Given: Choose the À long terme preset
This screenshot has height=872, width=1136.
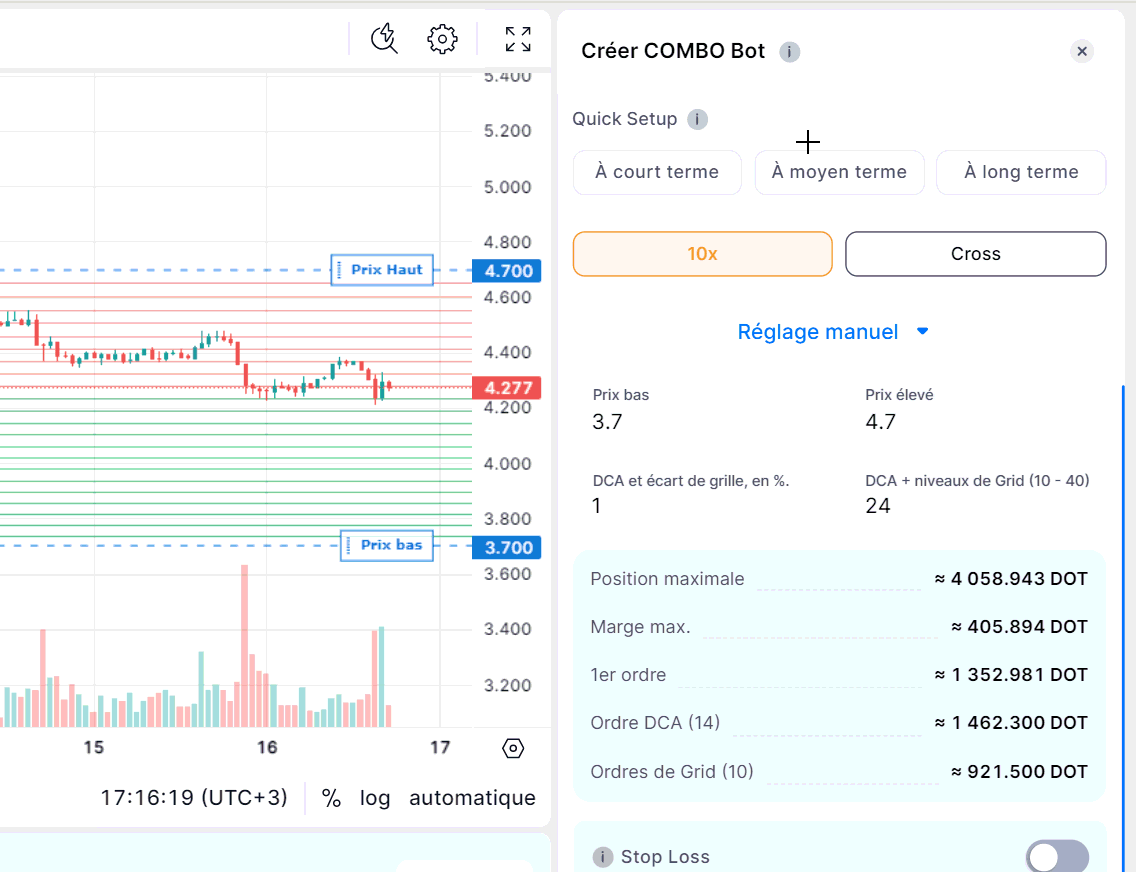Looking at the screenshot, I should (x=1021, y=172).
